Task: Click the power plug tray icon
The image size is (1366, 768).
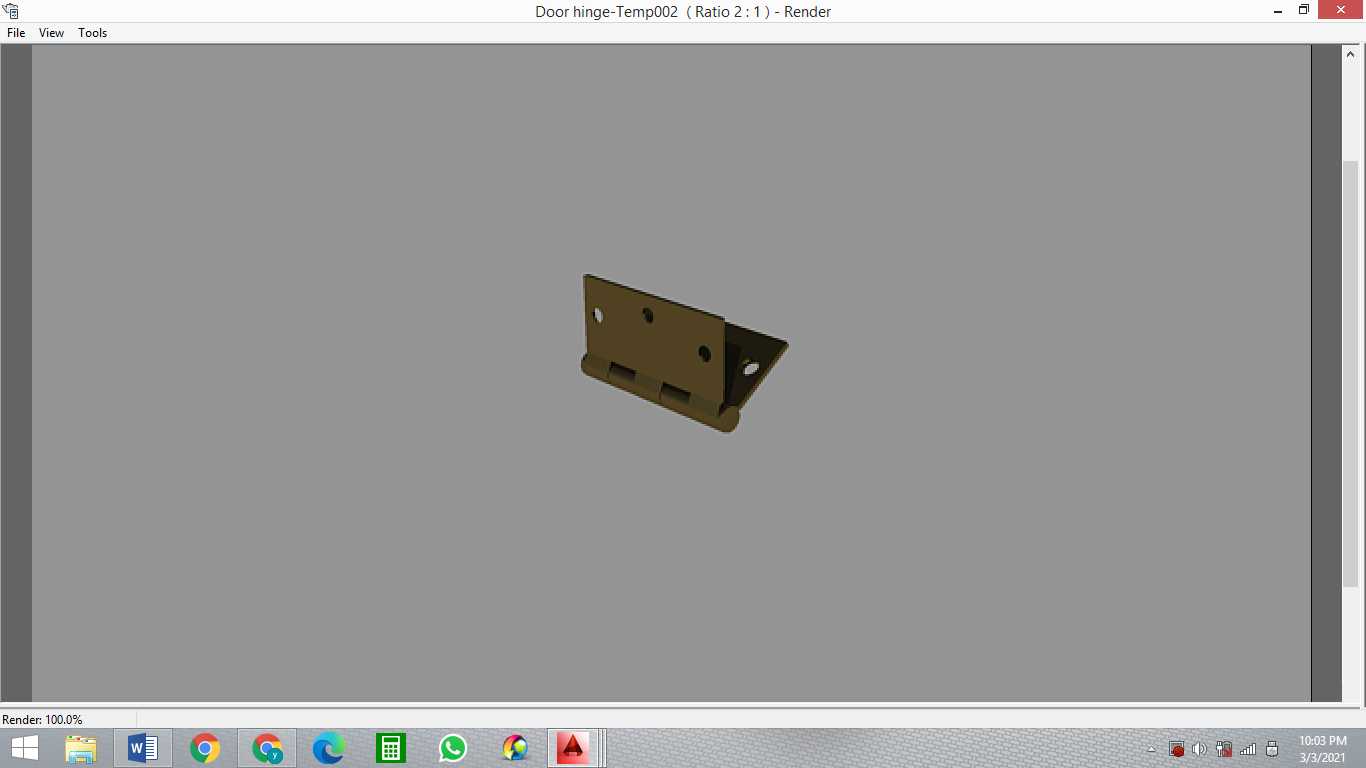Action: point(1224,749)
